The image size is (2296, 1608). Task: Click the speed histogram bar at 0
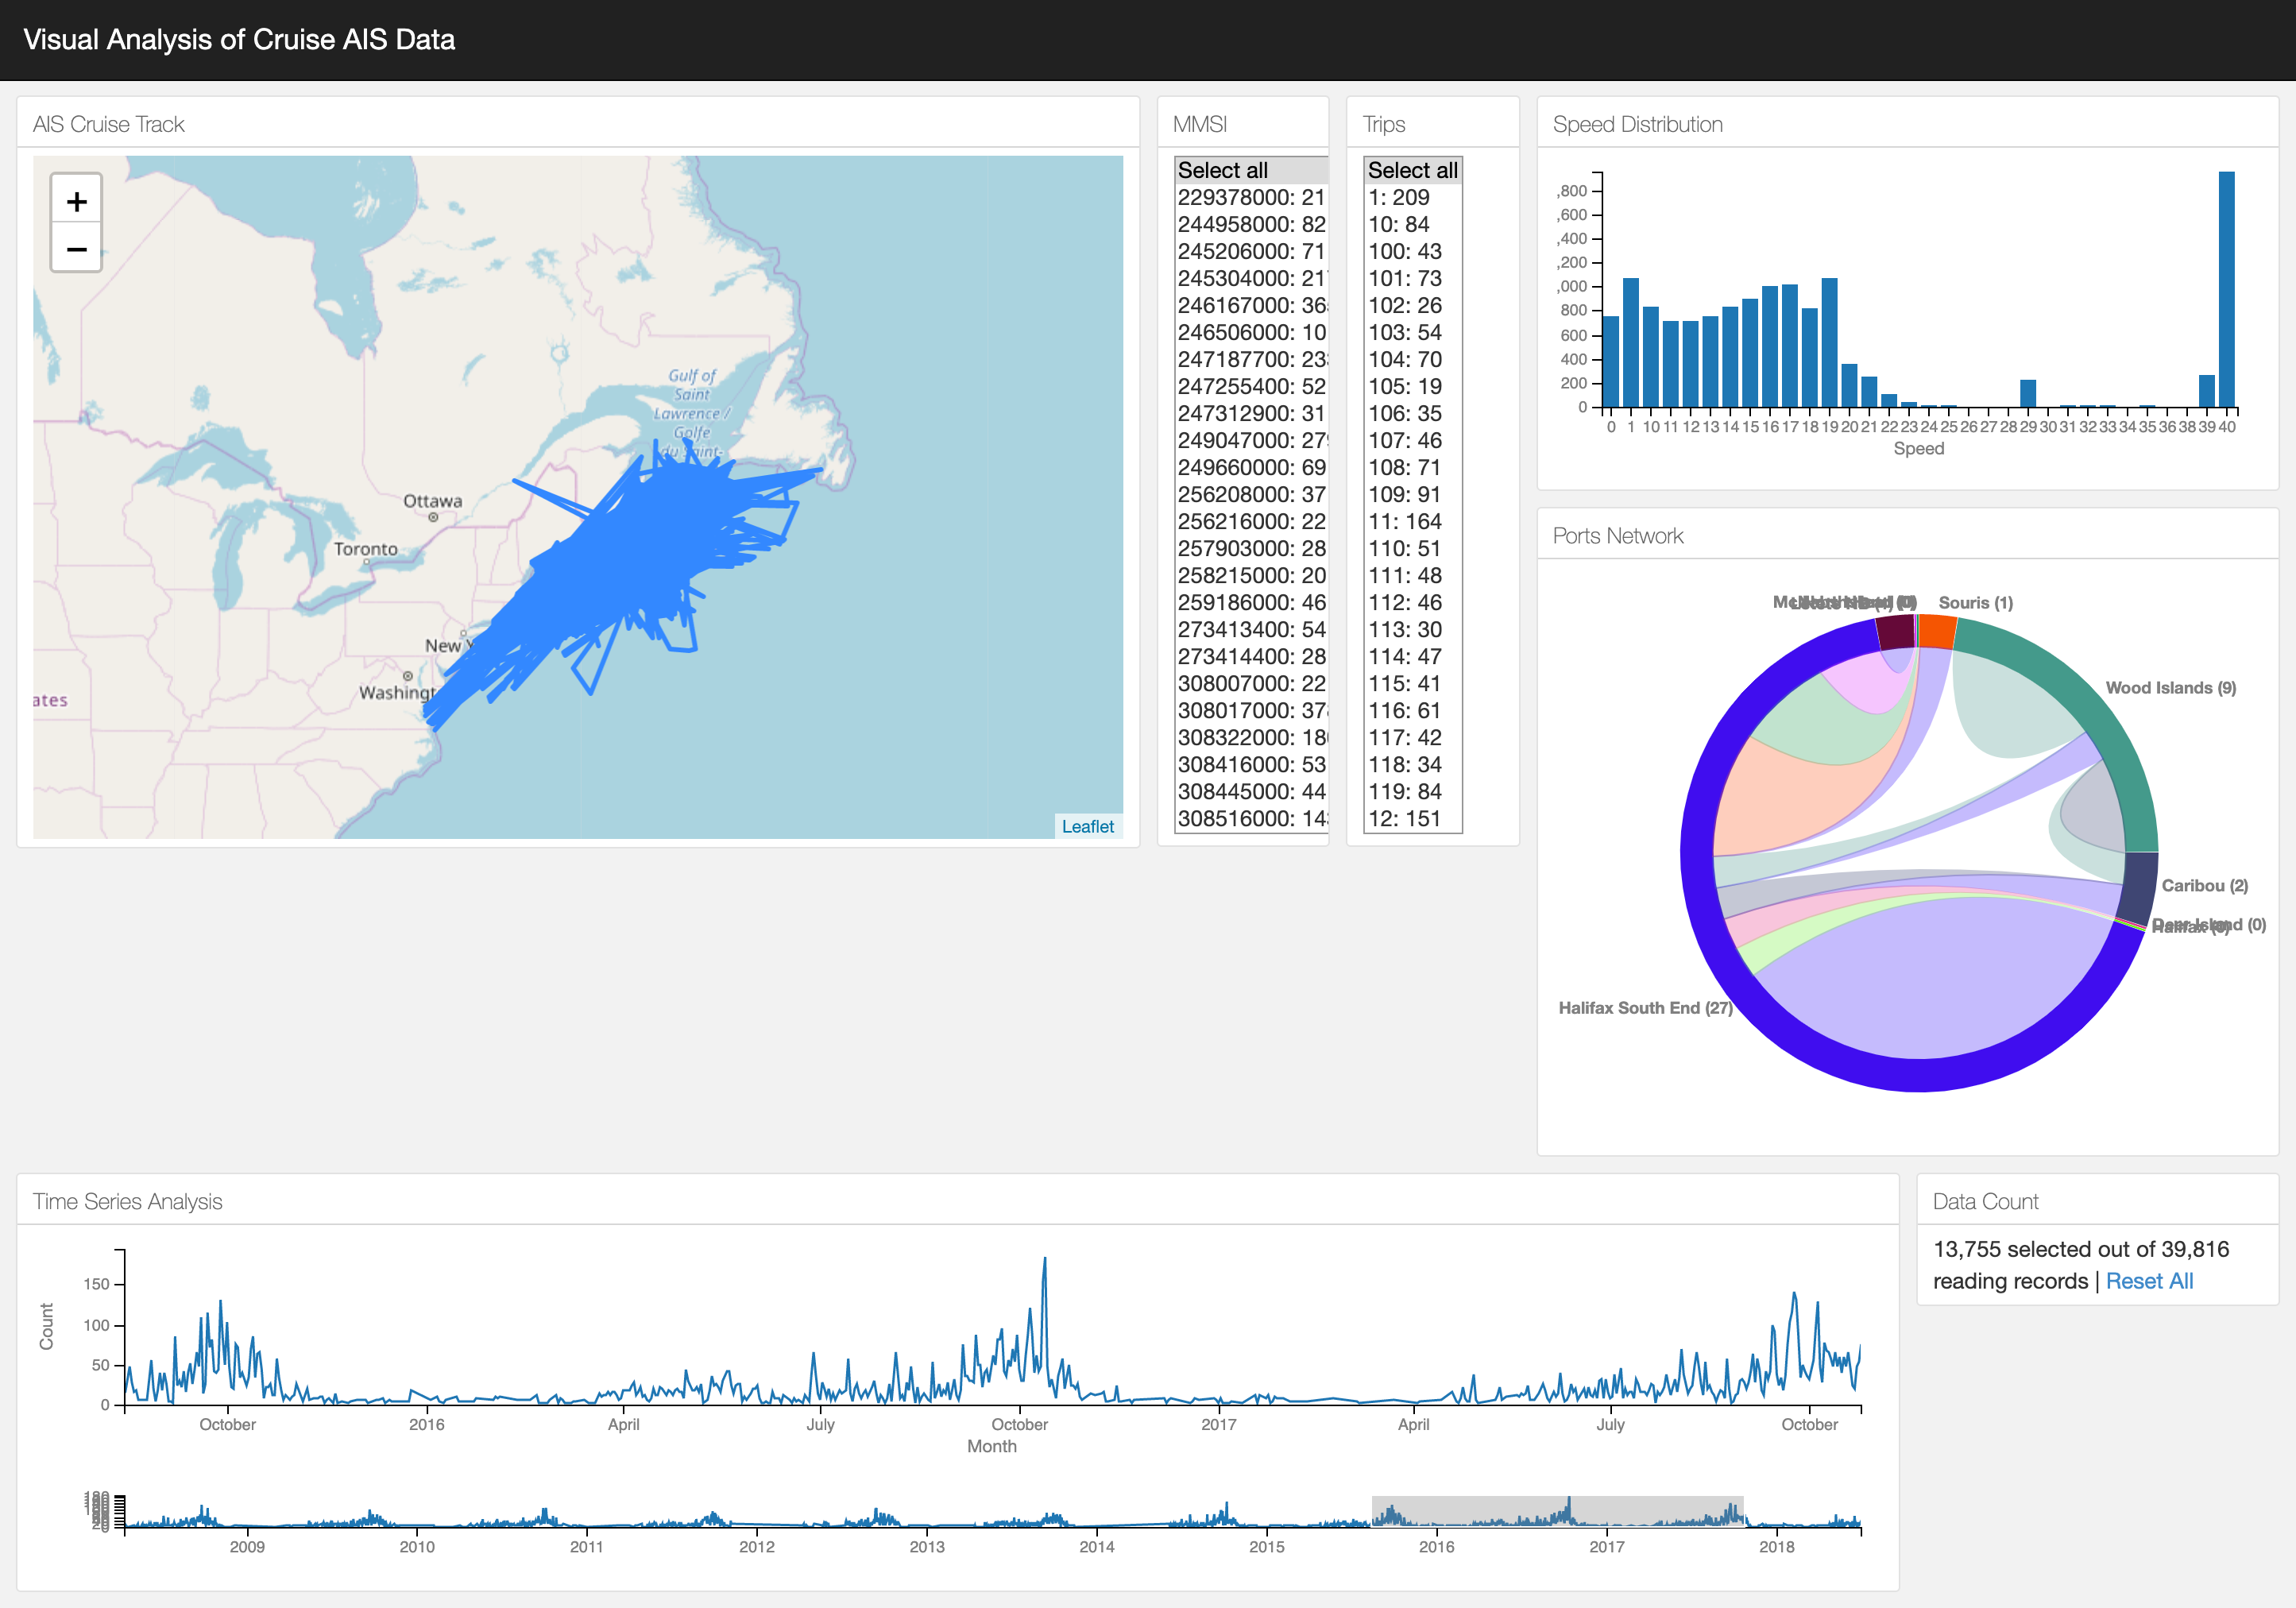click(x=1610, y=361)
